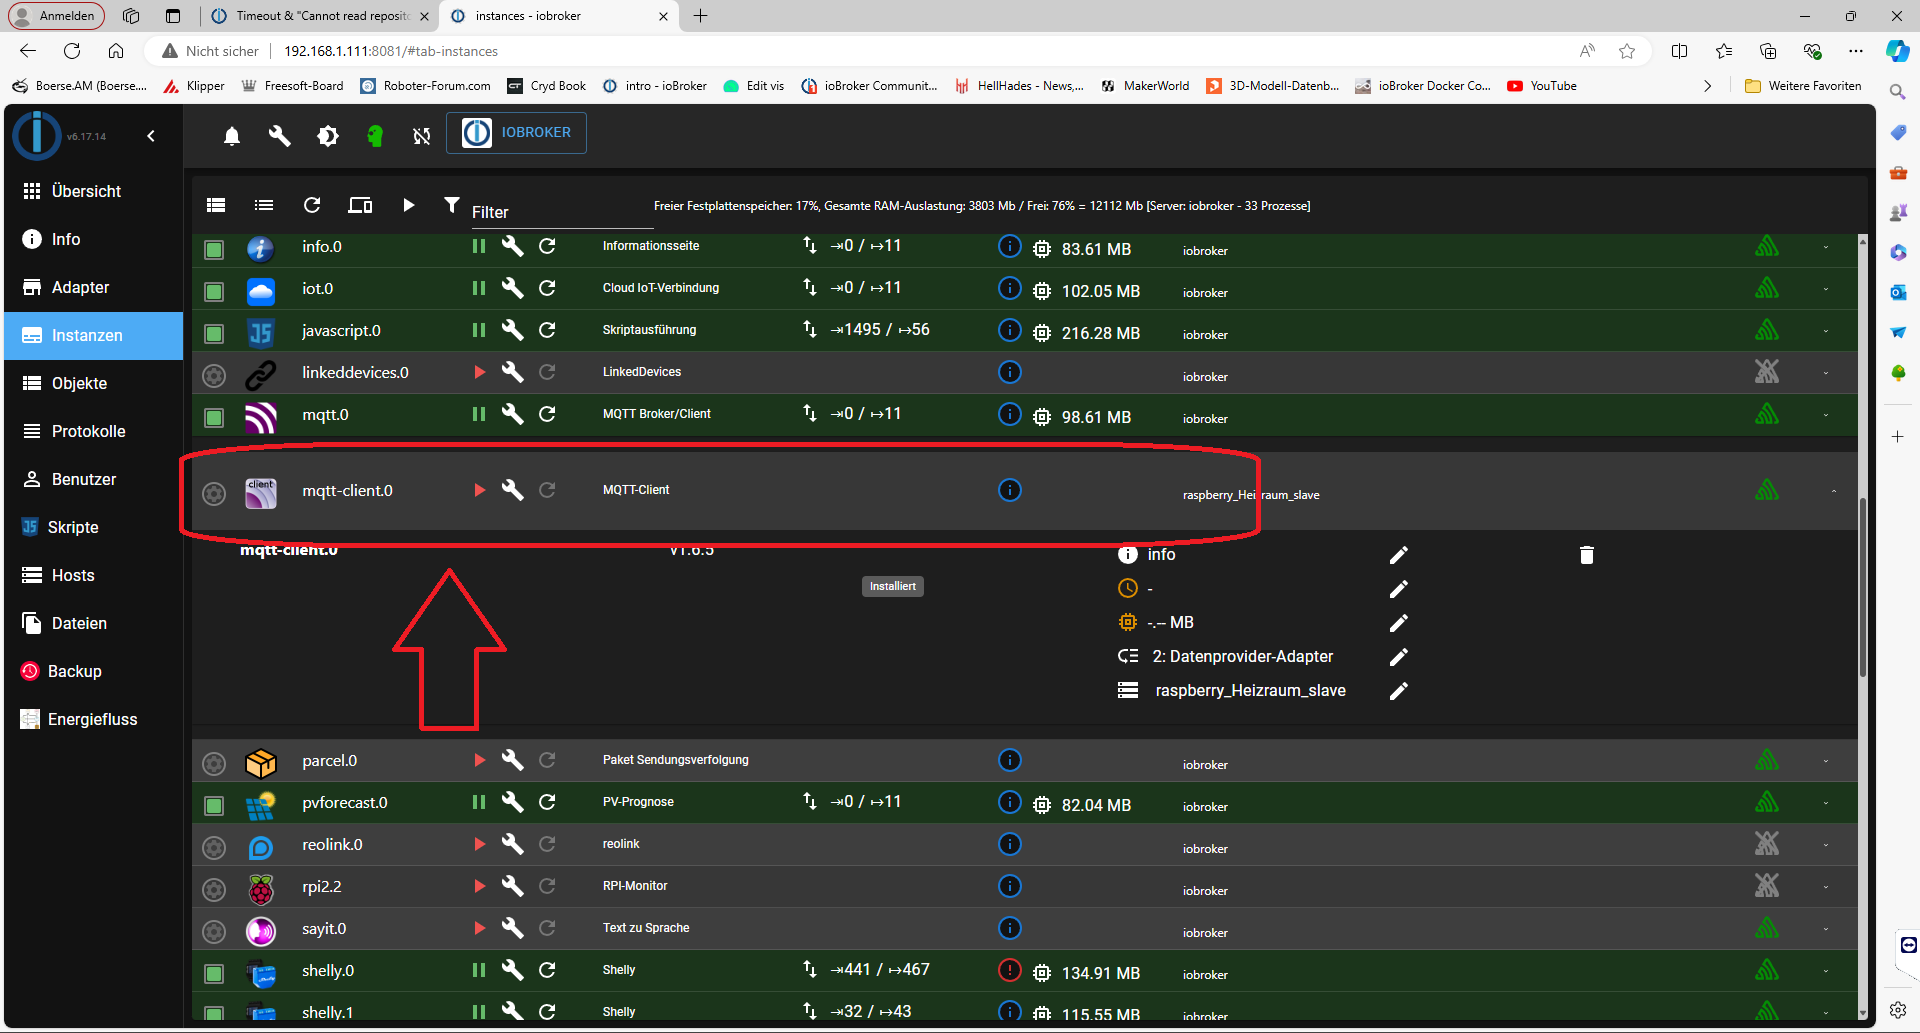
Task: Start the parcel.0 instance
Action: coord(479,760)
